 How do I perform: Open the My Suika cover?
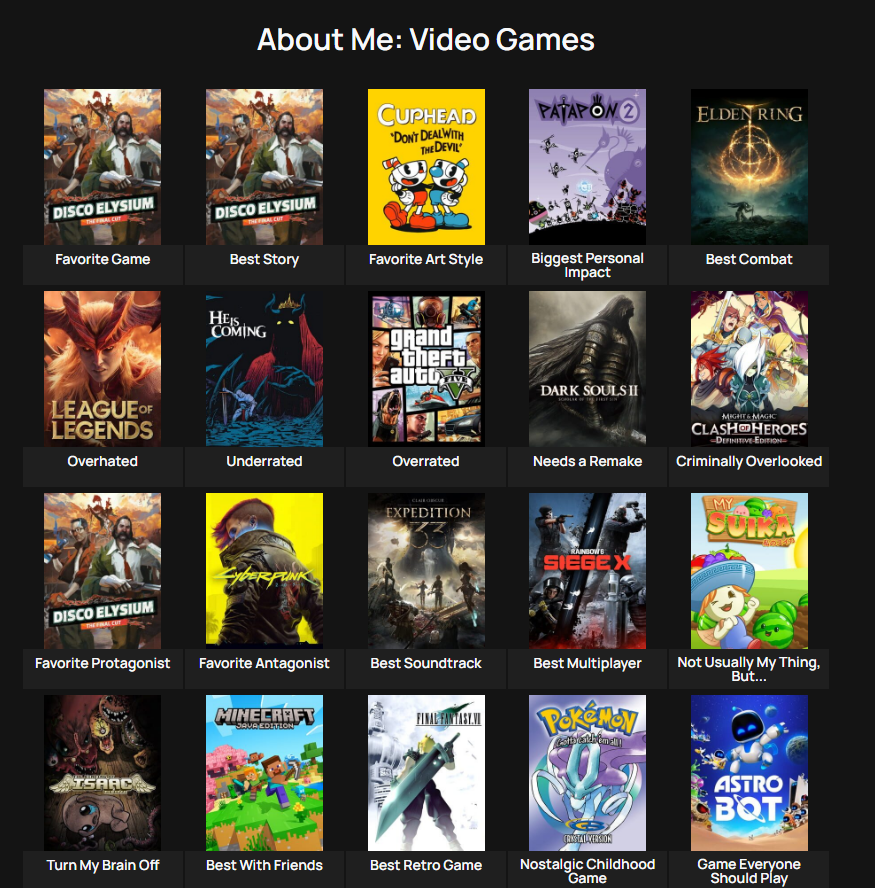click(749, 571)
